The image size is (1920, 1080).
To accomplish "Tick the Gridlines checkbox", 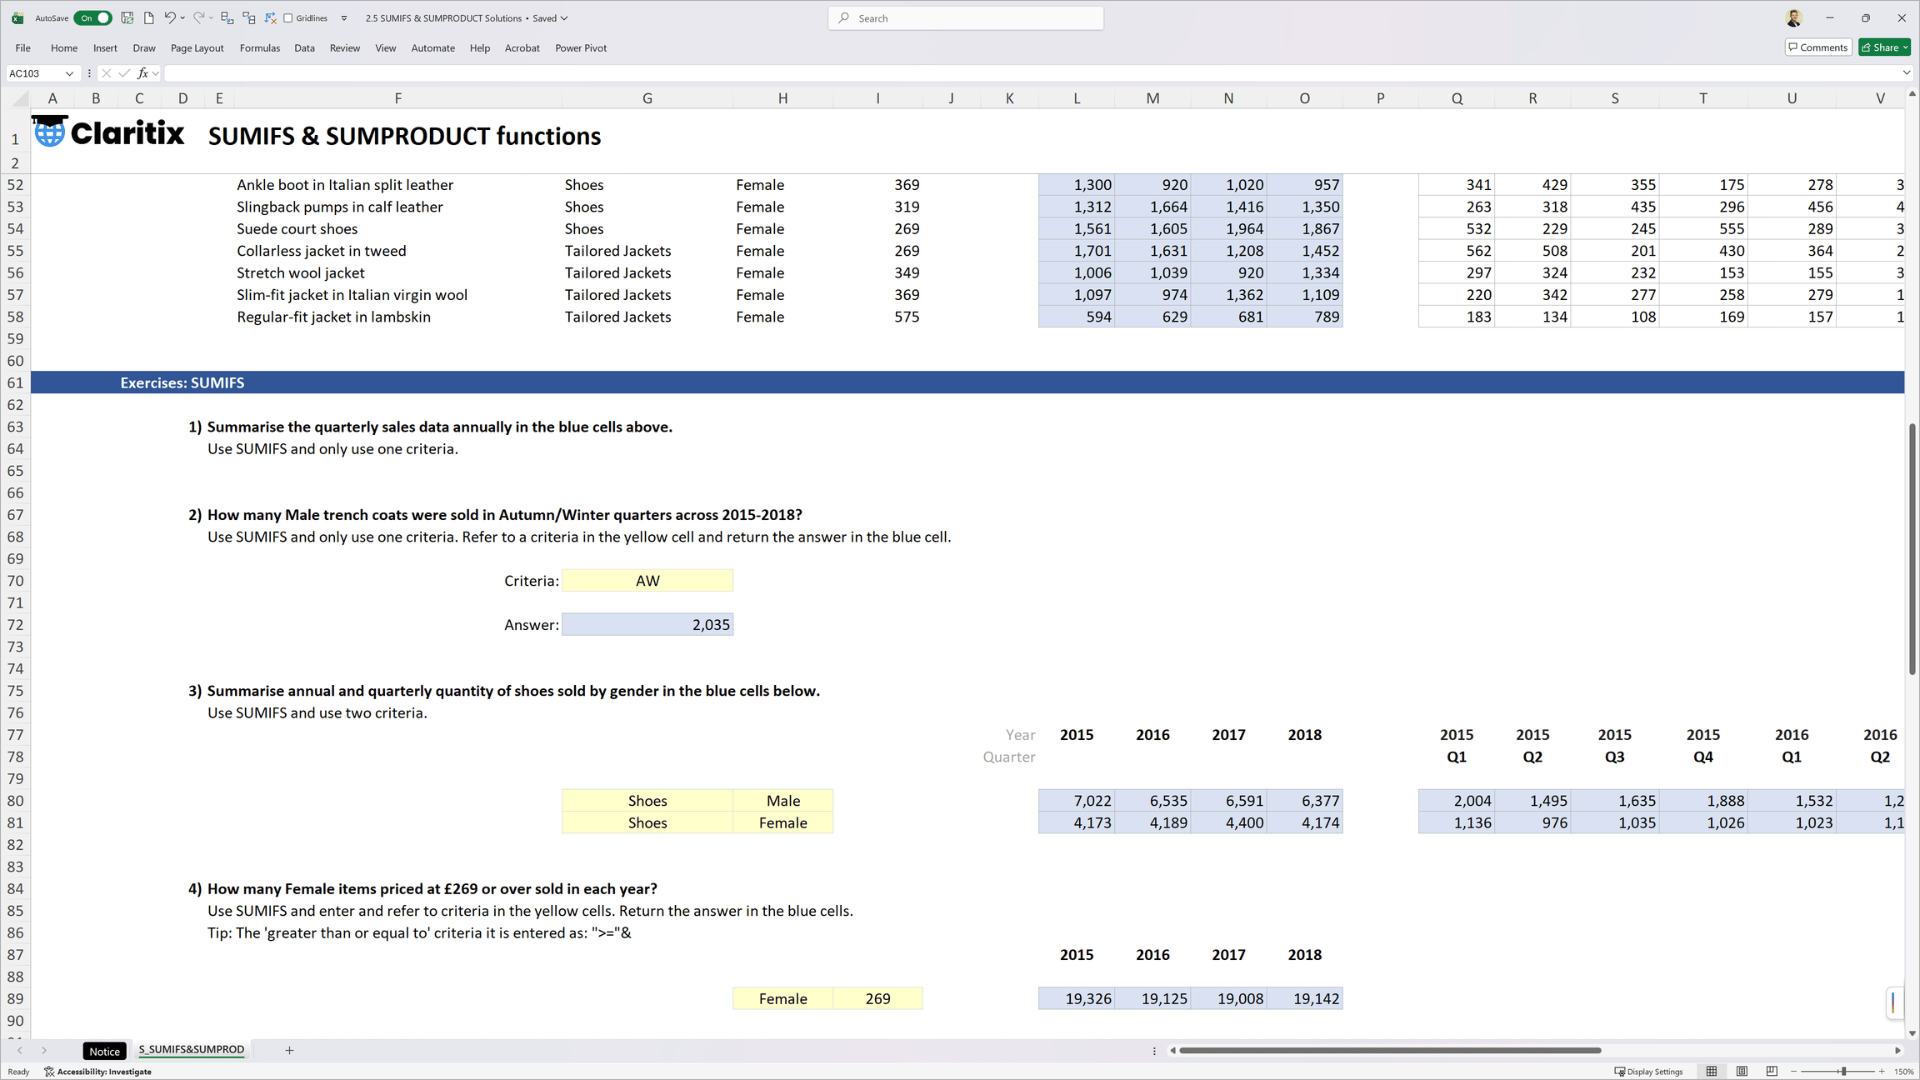I will coord(288,18).
